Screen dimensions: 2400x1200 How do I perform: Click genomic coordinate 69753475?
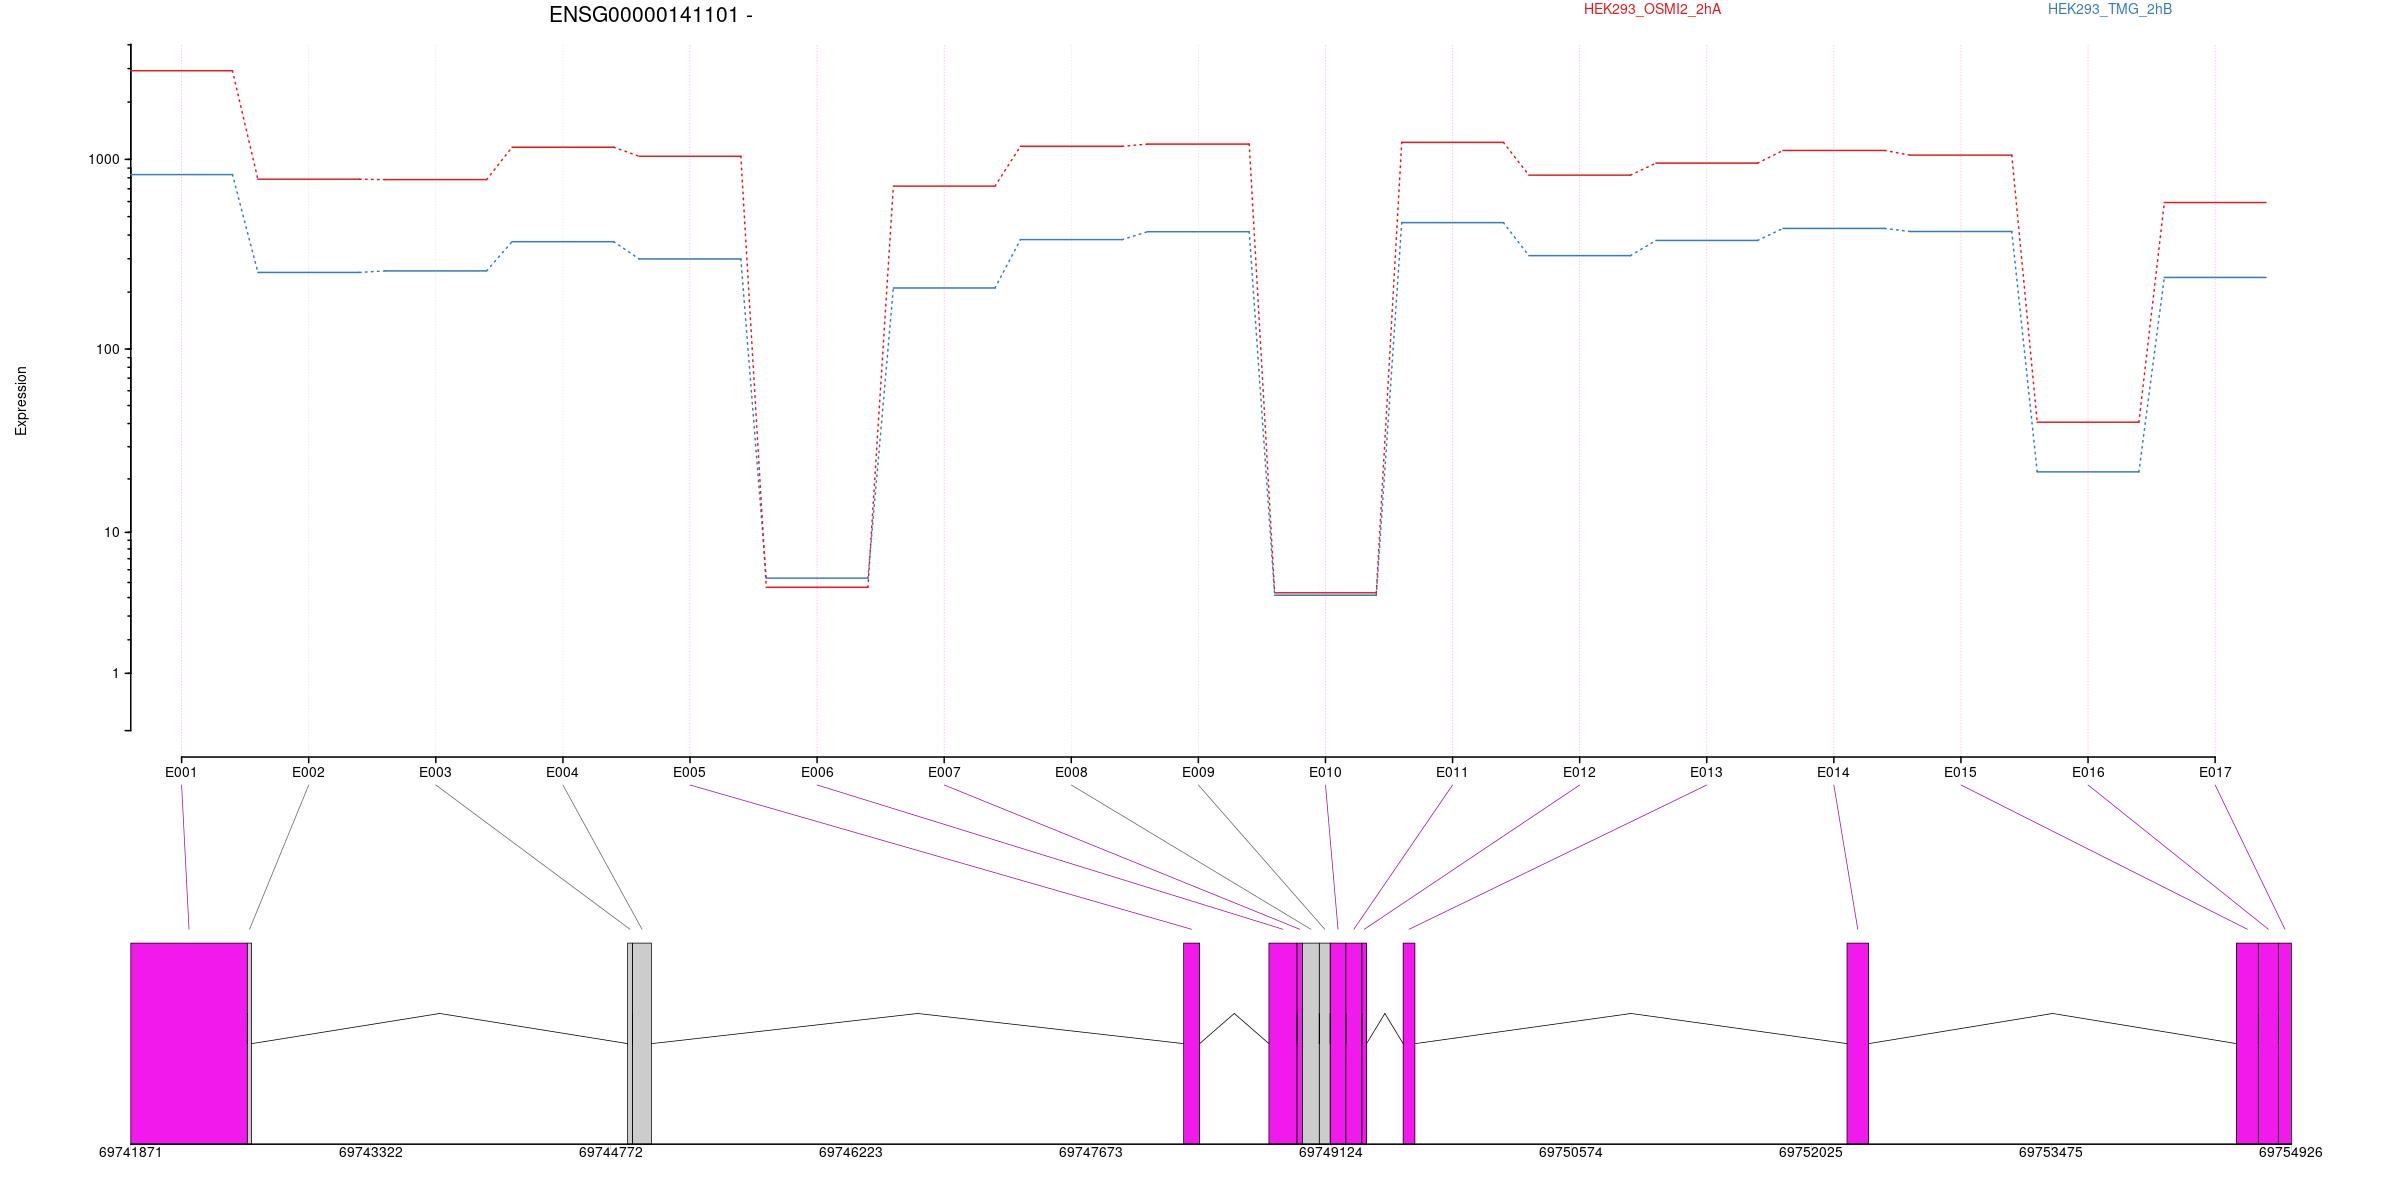2050,1152
